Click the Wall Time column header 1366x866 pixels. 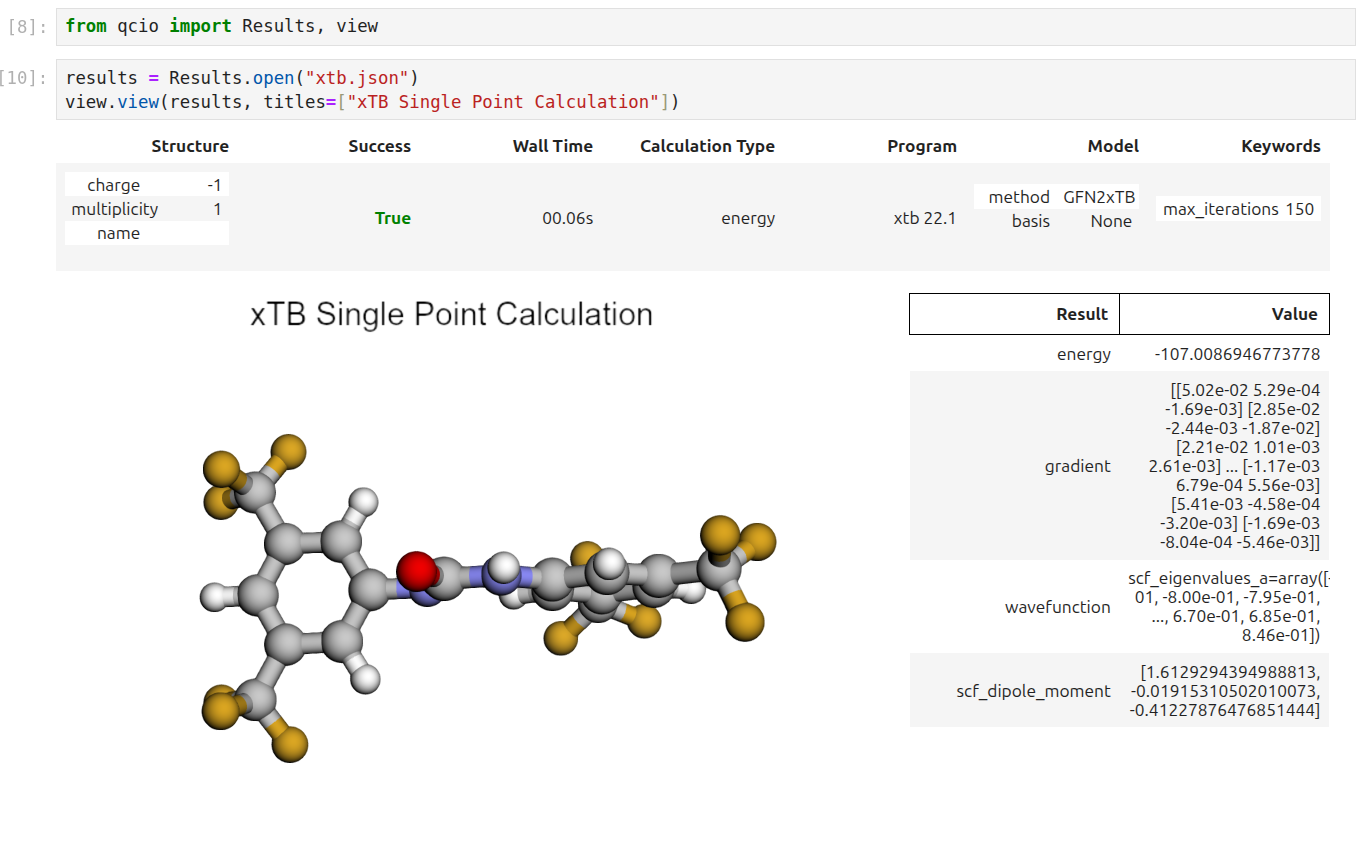click(x=552, y=146)
